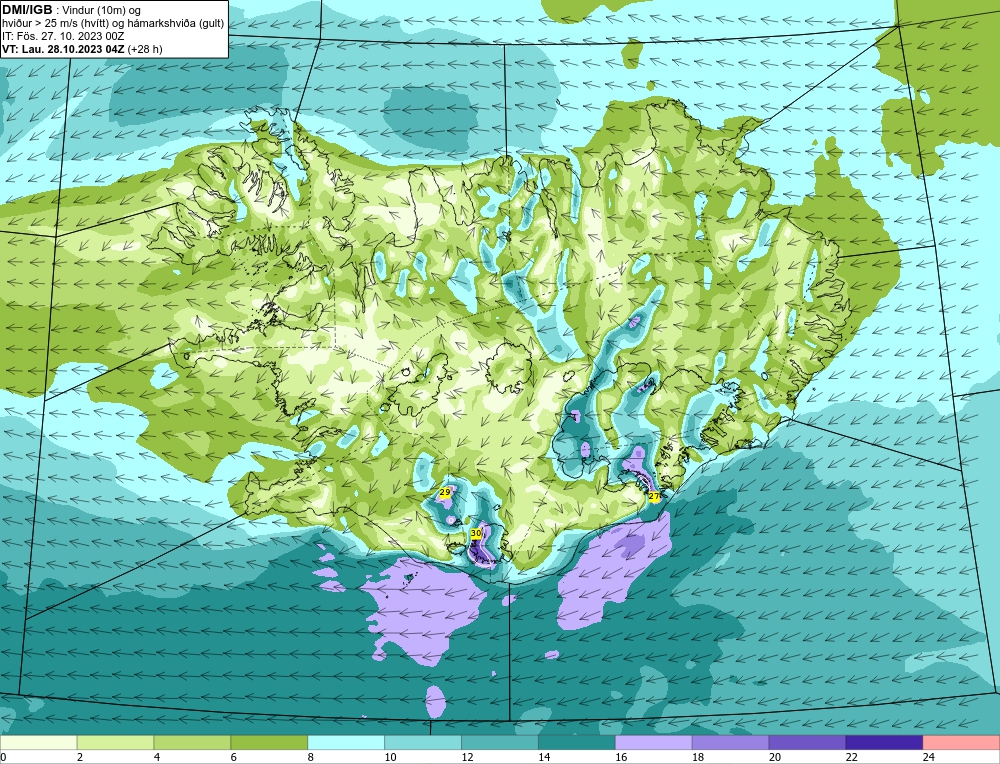Click the 16–18 m/s lavender swatch
The image size is (1000, 764).
[x=654, y=743]
